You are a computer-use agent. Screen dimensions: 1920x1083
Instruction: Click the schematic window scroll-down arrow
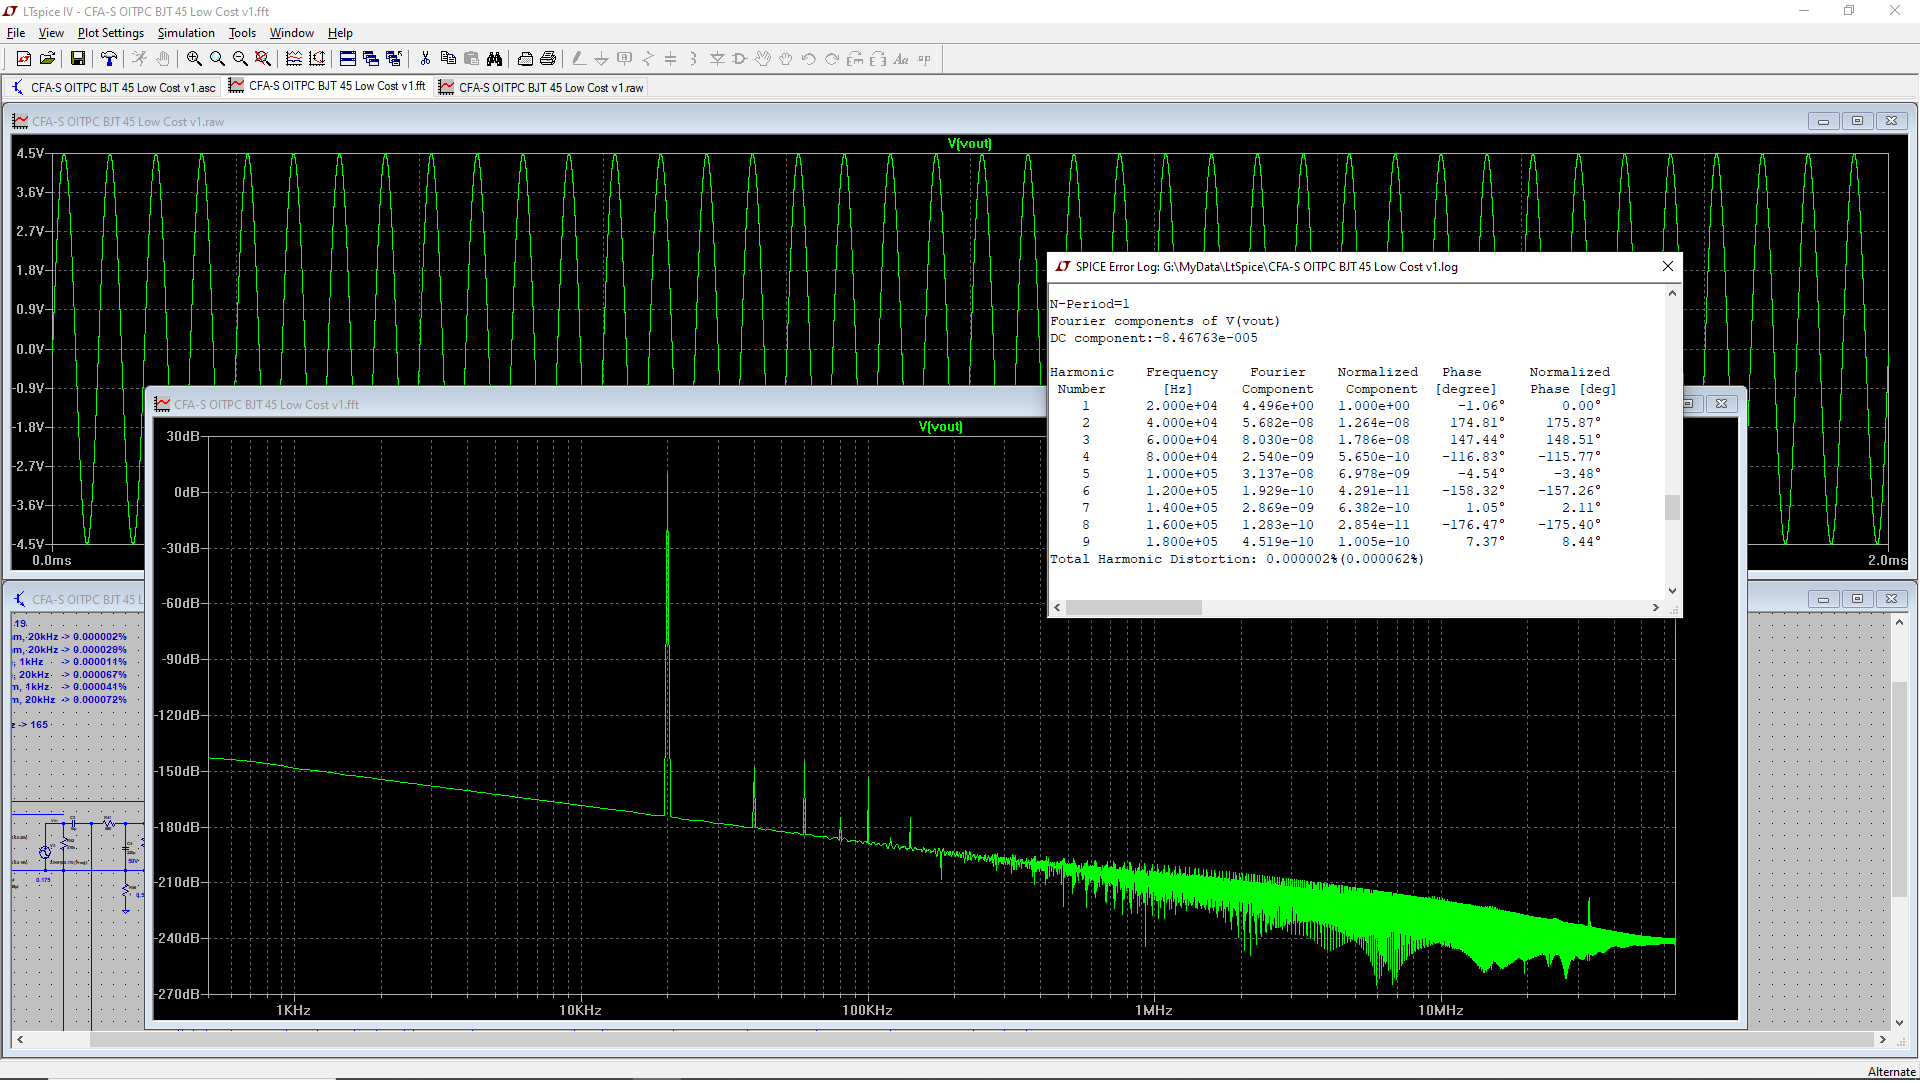(1899, 1022)
